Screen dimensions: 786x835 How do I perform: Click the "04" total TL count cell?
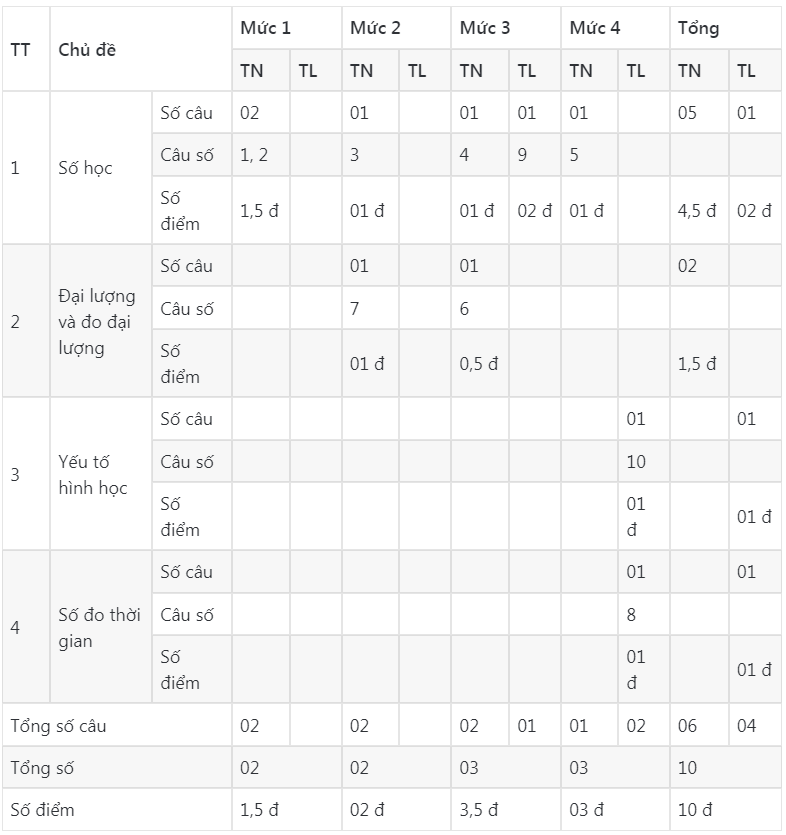point(755,725)
